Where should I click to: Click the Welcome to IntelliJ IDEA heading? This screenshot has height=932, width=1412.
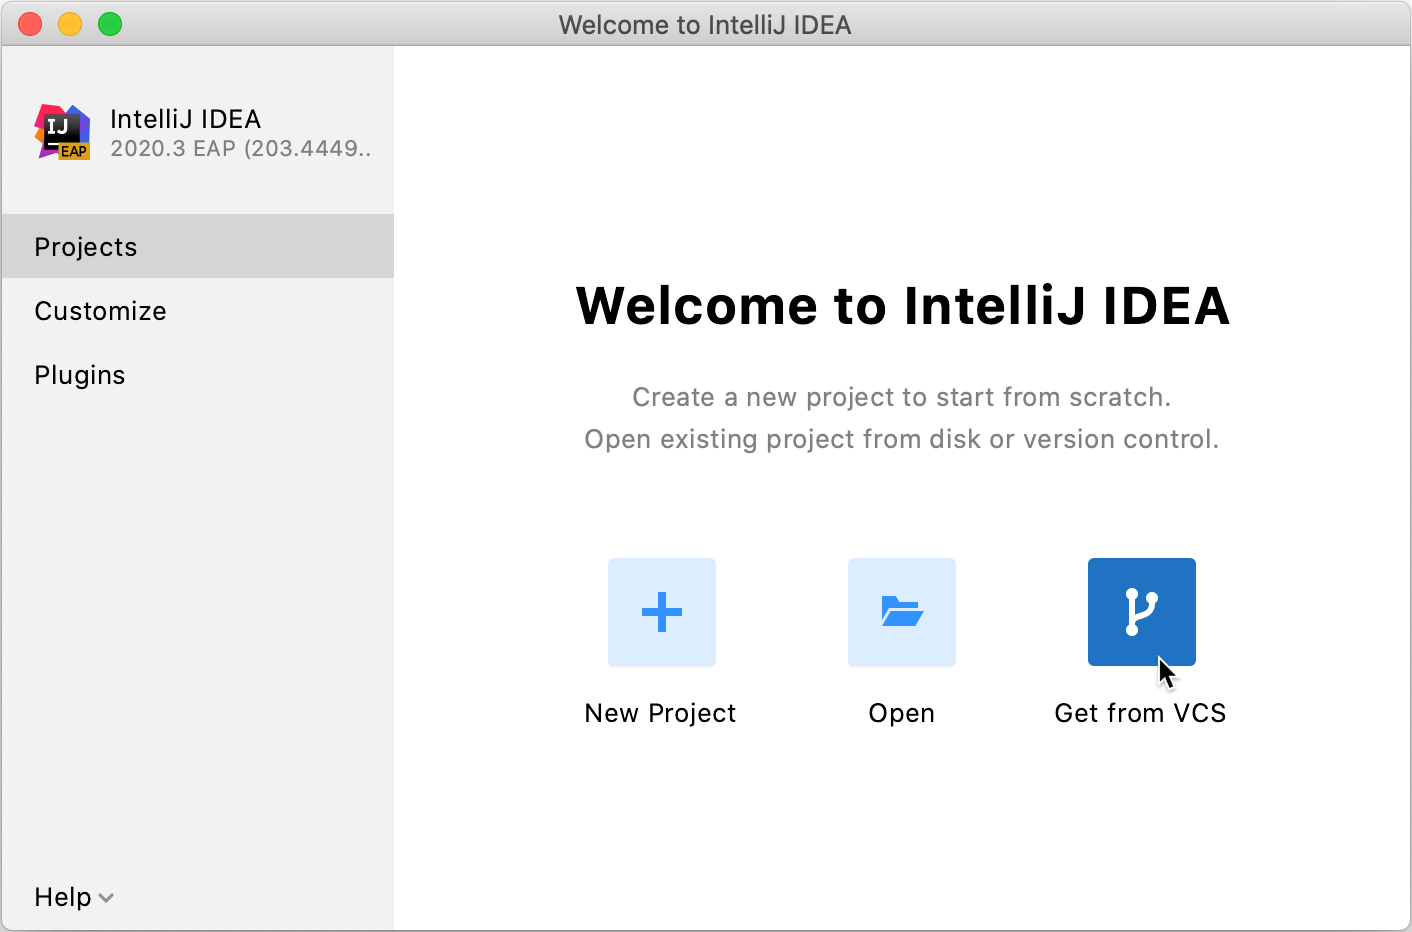(903, 305)
